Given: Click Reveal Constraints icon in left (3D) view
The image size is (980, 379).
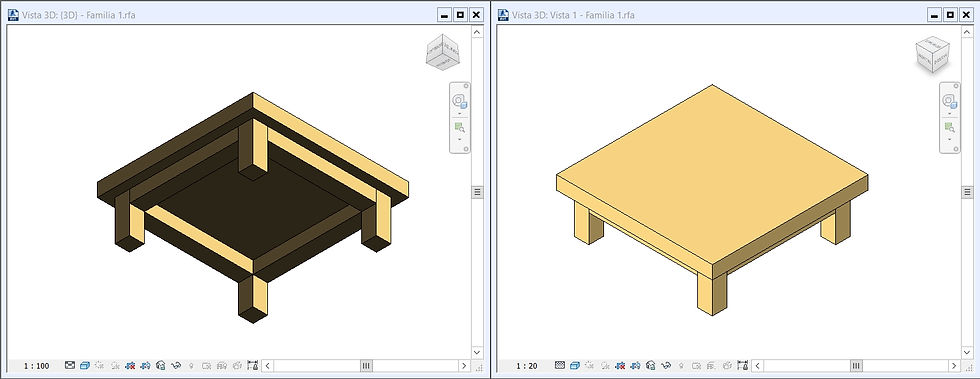Looking at the screenshot, I should 252,365.
